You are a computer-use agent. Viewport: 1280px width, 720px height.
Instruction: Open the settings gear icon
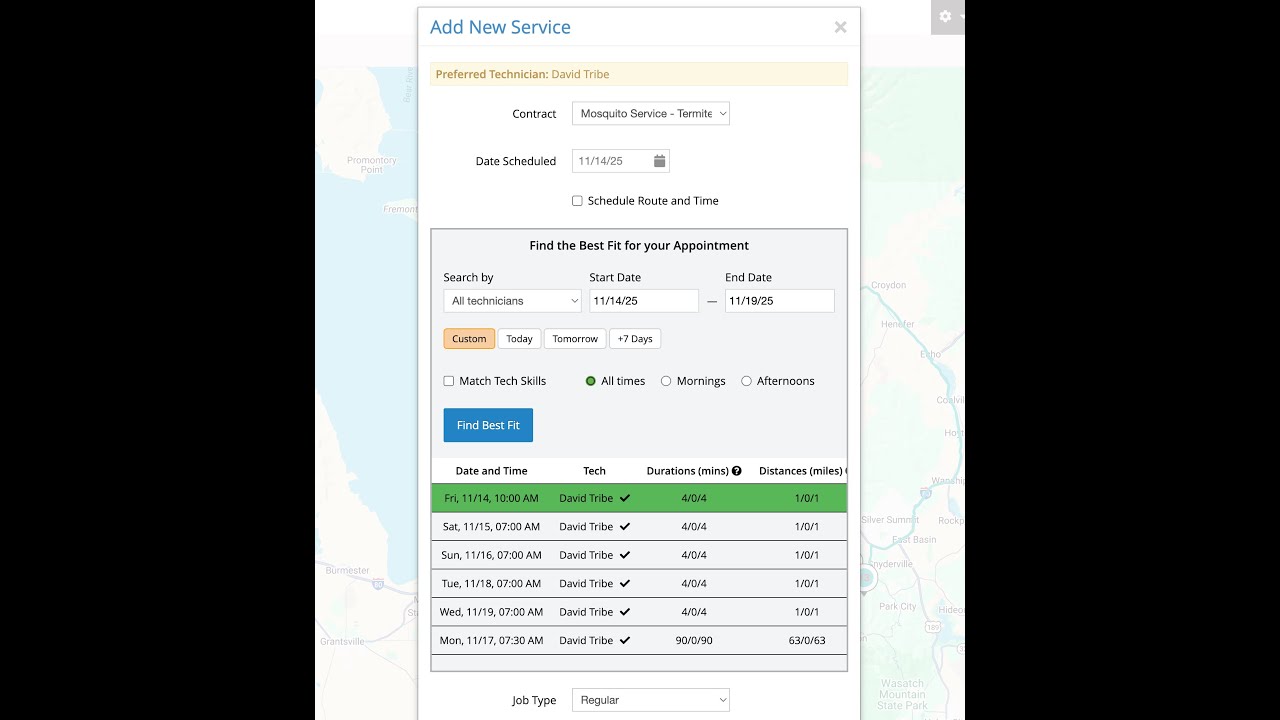pyautogui.click(x=946, y=16)
